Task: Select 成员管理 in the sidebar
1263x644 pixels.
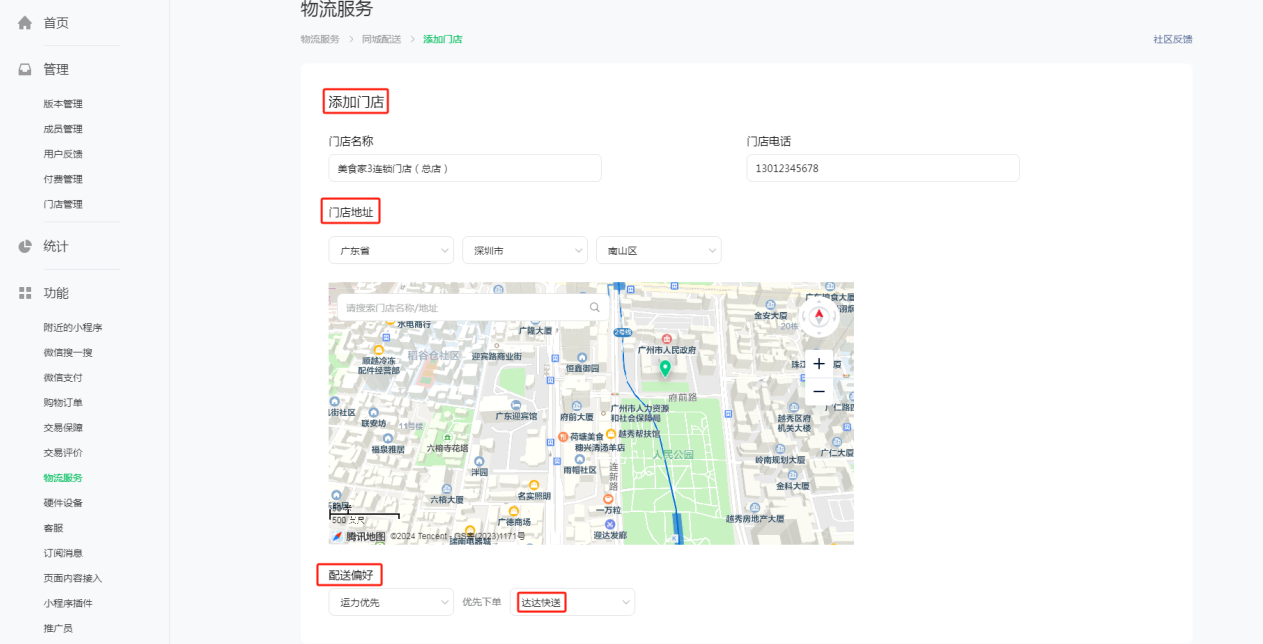Action: click(63, 129)
